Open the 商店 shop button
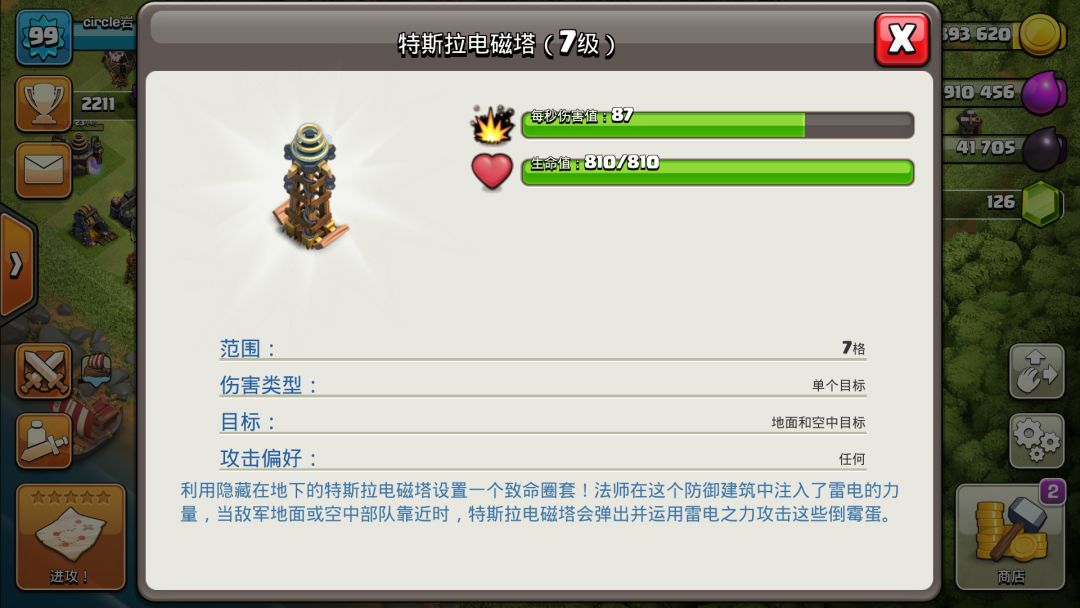This screenshot has height=608, width=1080. (x=1010, y=536)
